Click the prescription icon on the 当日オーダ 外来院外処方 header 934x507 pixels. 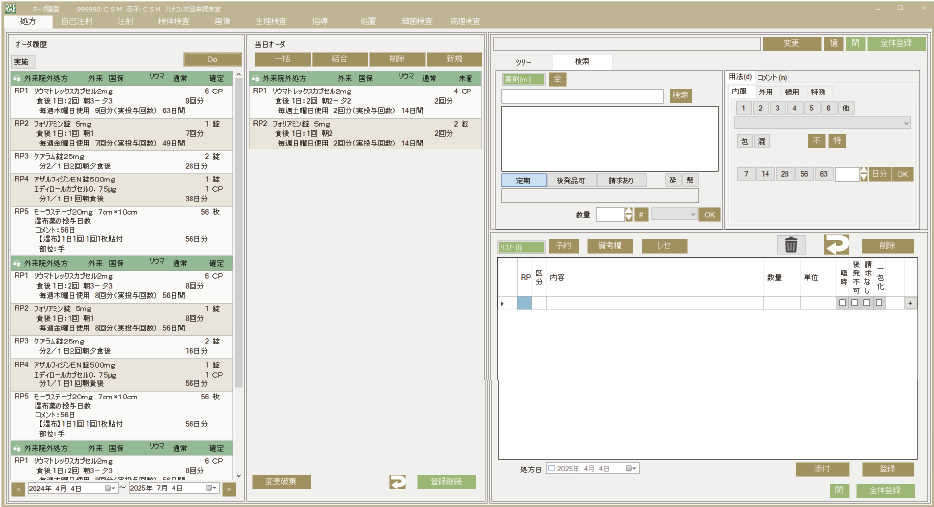[x=256, y=78]
